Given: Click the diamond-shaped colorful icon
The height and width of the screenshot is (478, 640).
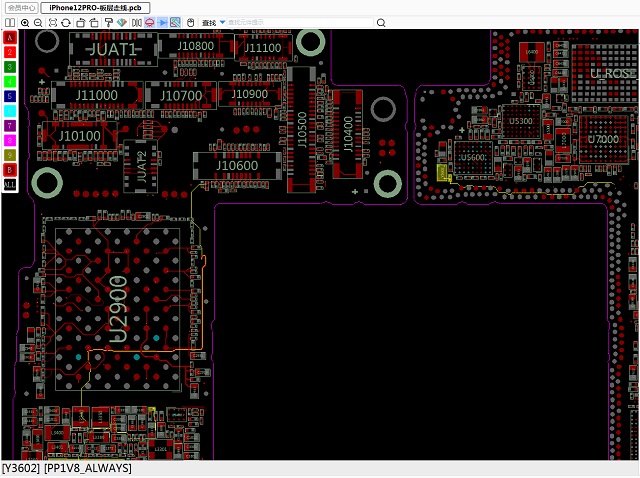Looking at the screenshot, I should 122,22.
